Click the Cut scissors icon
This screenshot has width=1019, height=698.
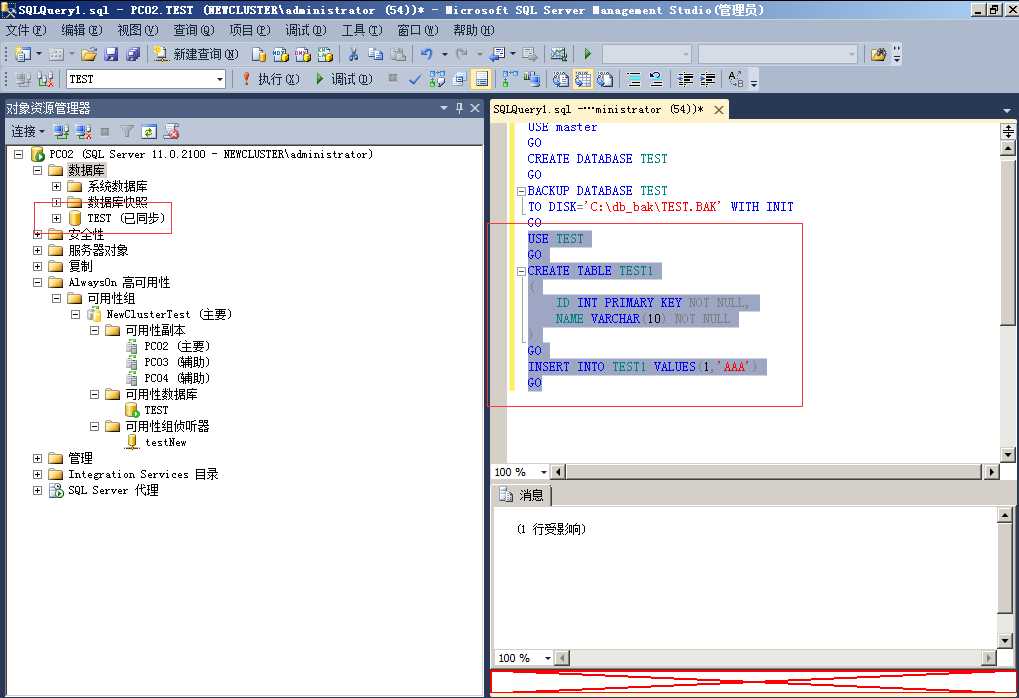pos(354,55)
